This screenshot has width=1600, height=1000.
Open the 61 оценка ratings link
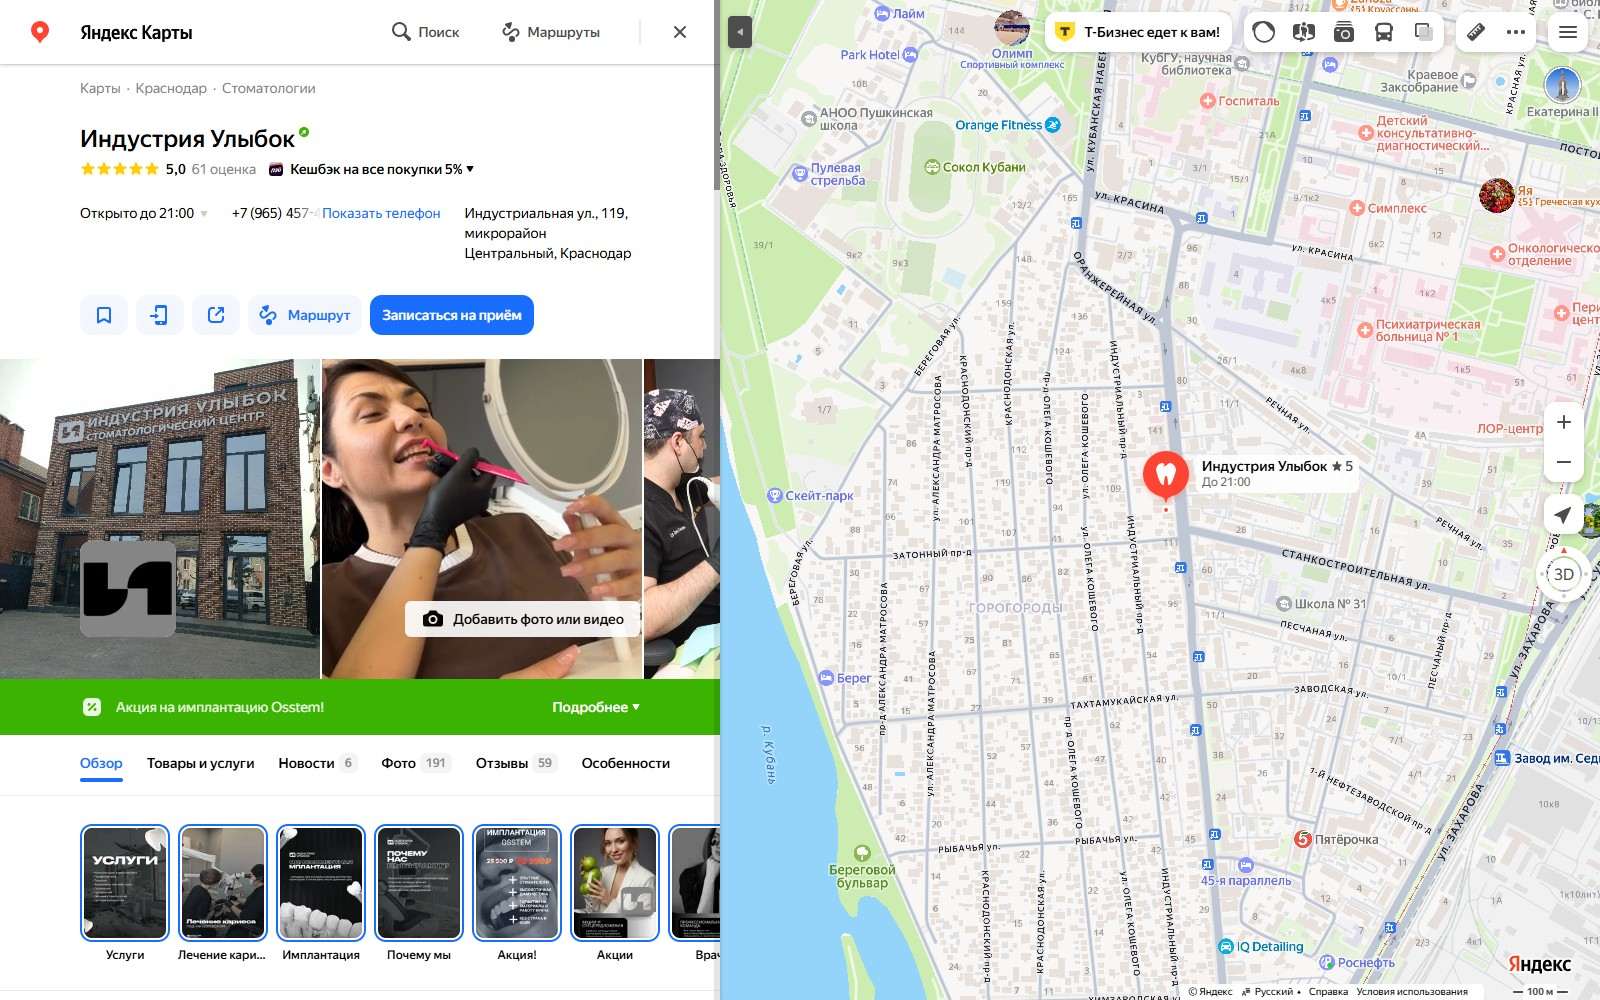point(224,169)
